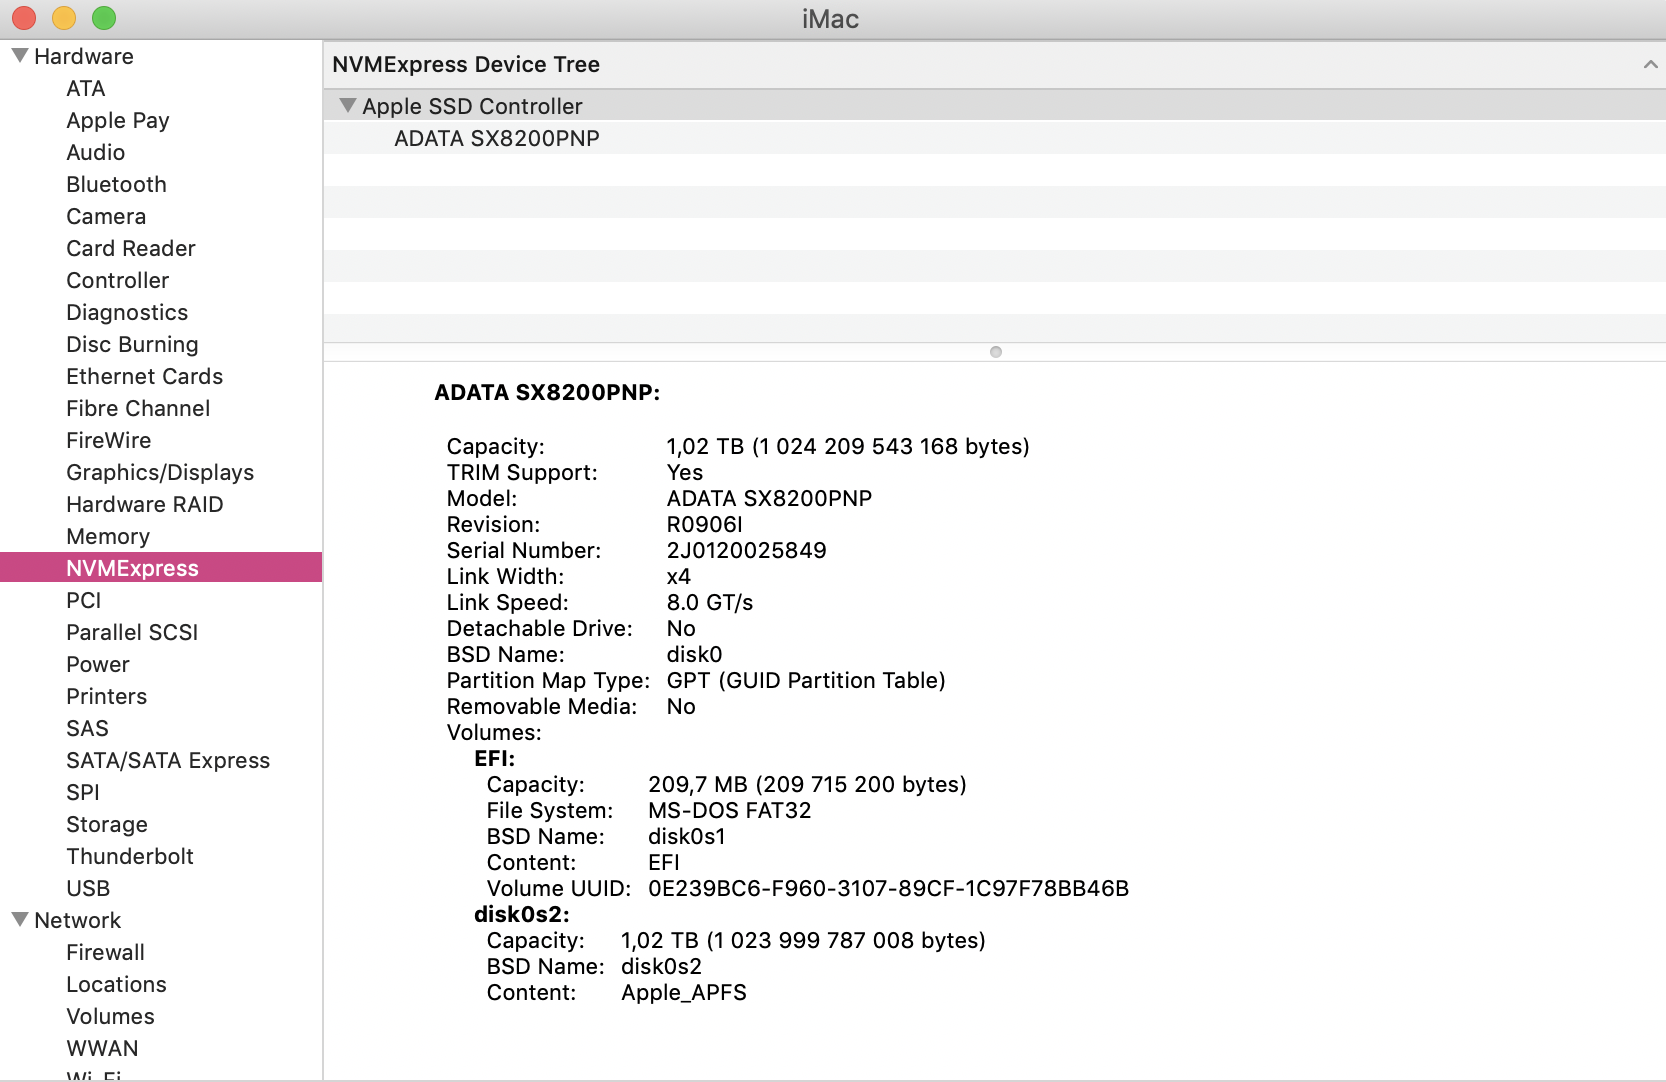The height and width of the screenshot is (1082, 1666).
Task: Click the EFI volume heading
Action: click(495, 758)
